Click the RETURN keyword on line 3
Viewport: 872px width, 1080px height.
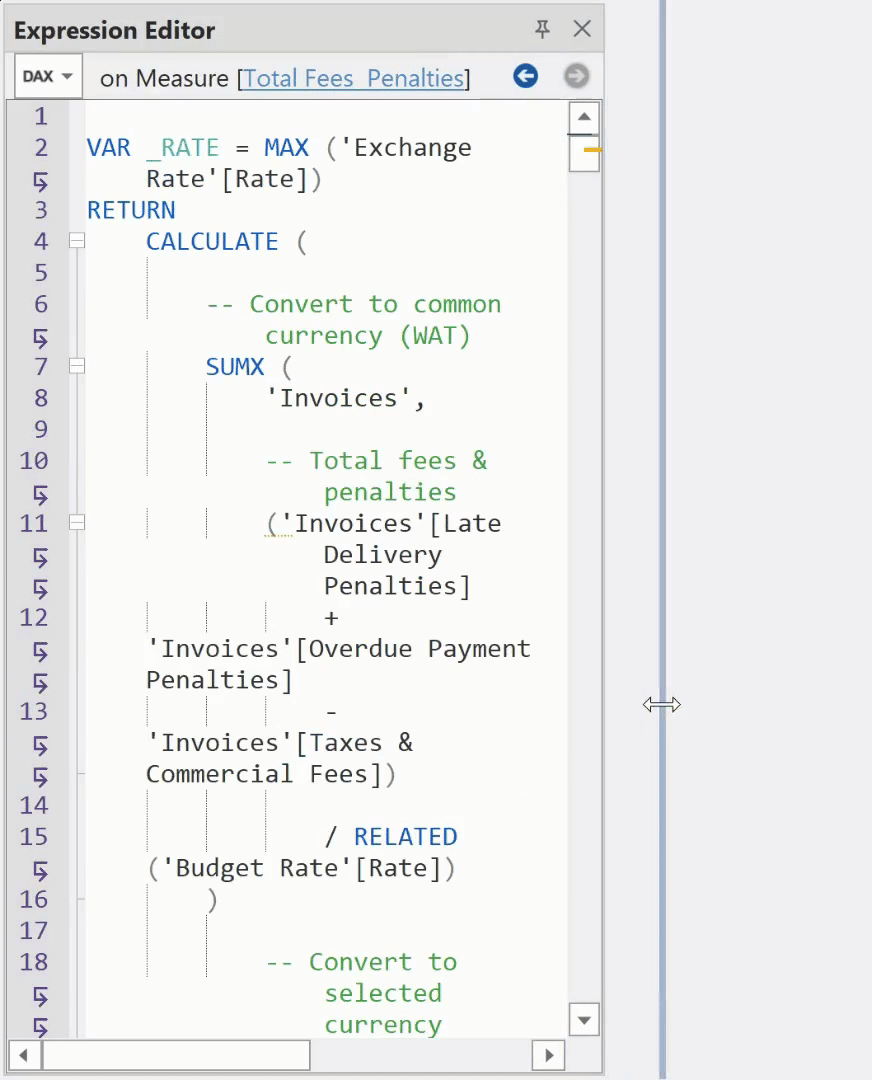[x=131, y=210]
